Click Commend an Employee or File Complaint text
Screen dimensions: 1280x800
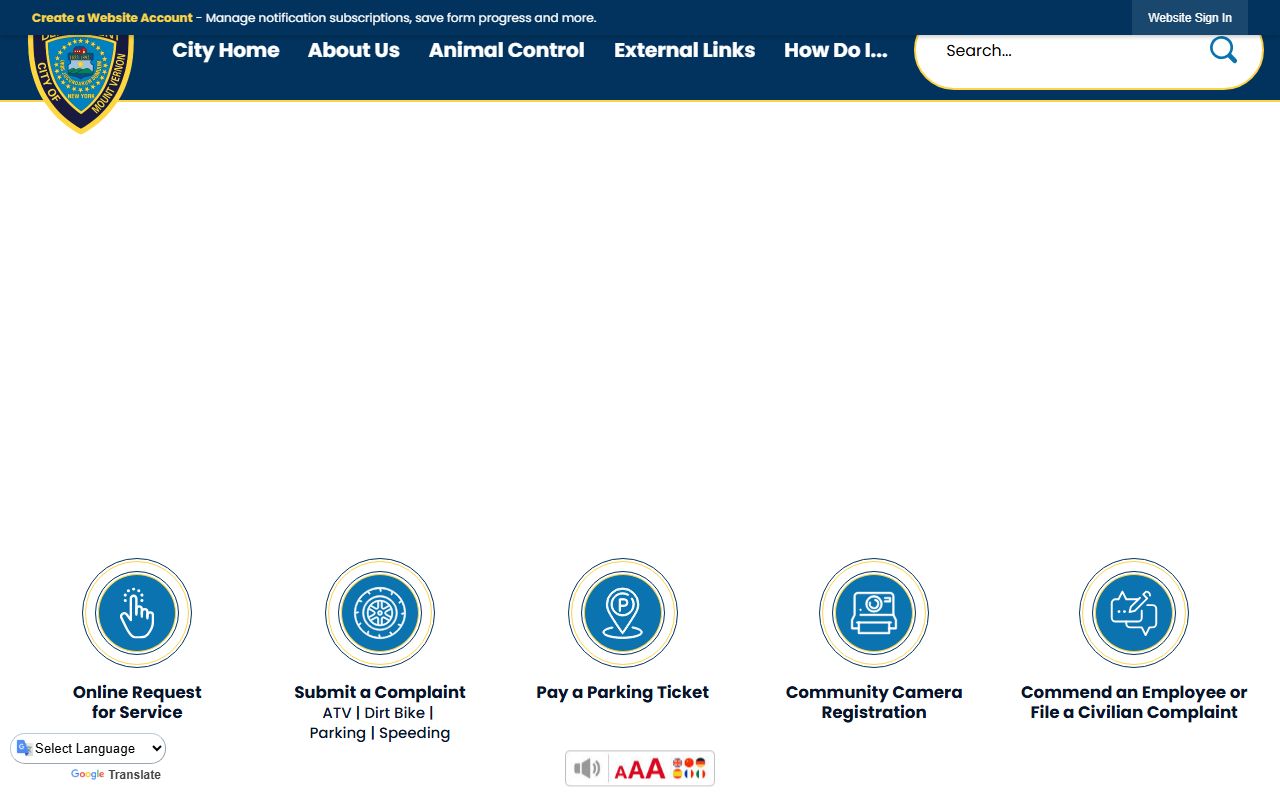click(x=1134, y=702)
